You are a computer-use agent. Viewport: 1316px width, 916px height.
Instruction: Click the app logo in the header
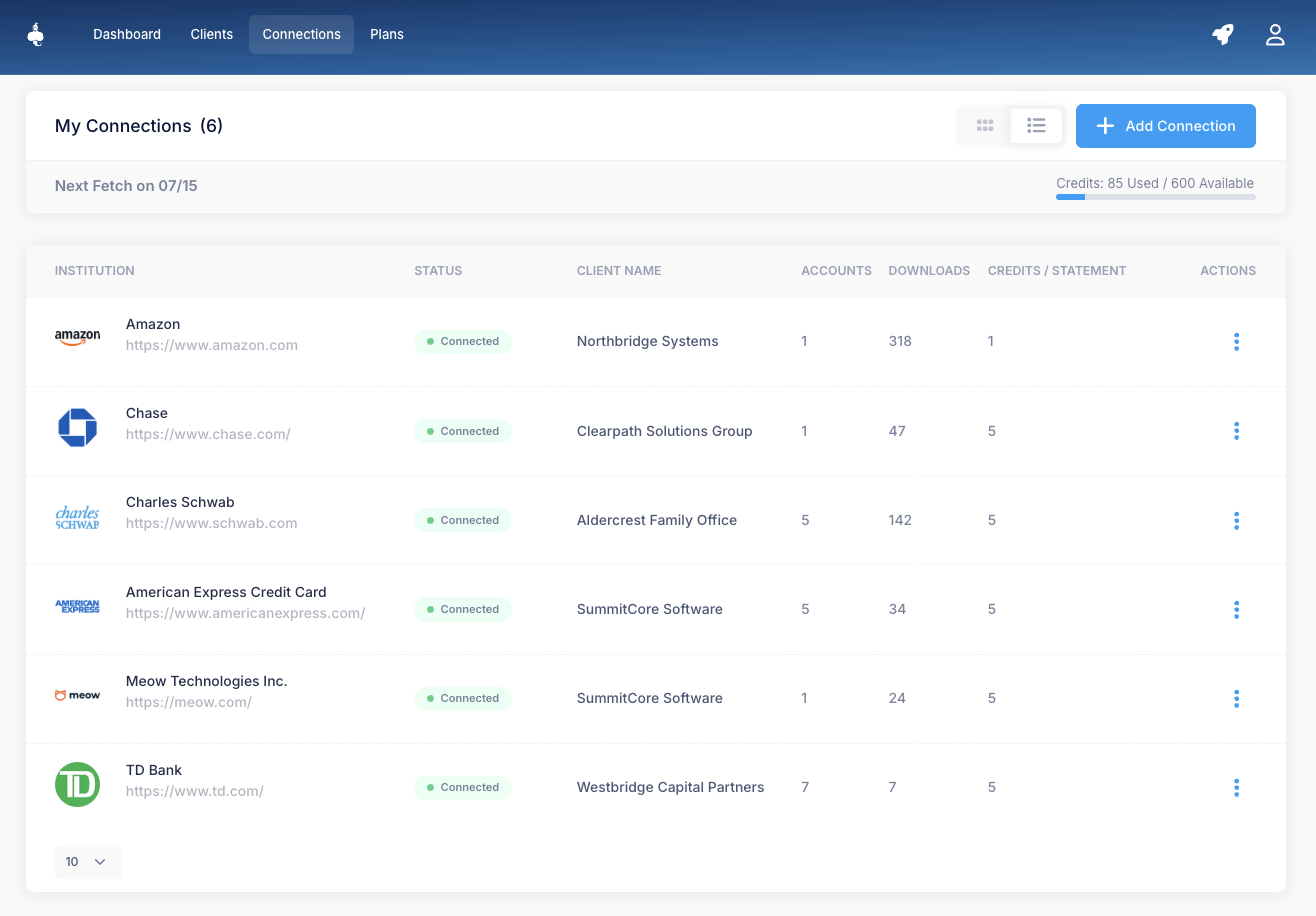36,35
